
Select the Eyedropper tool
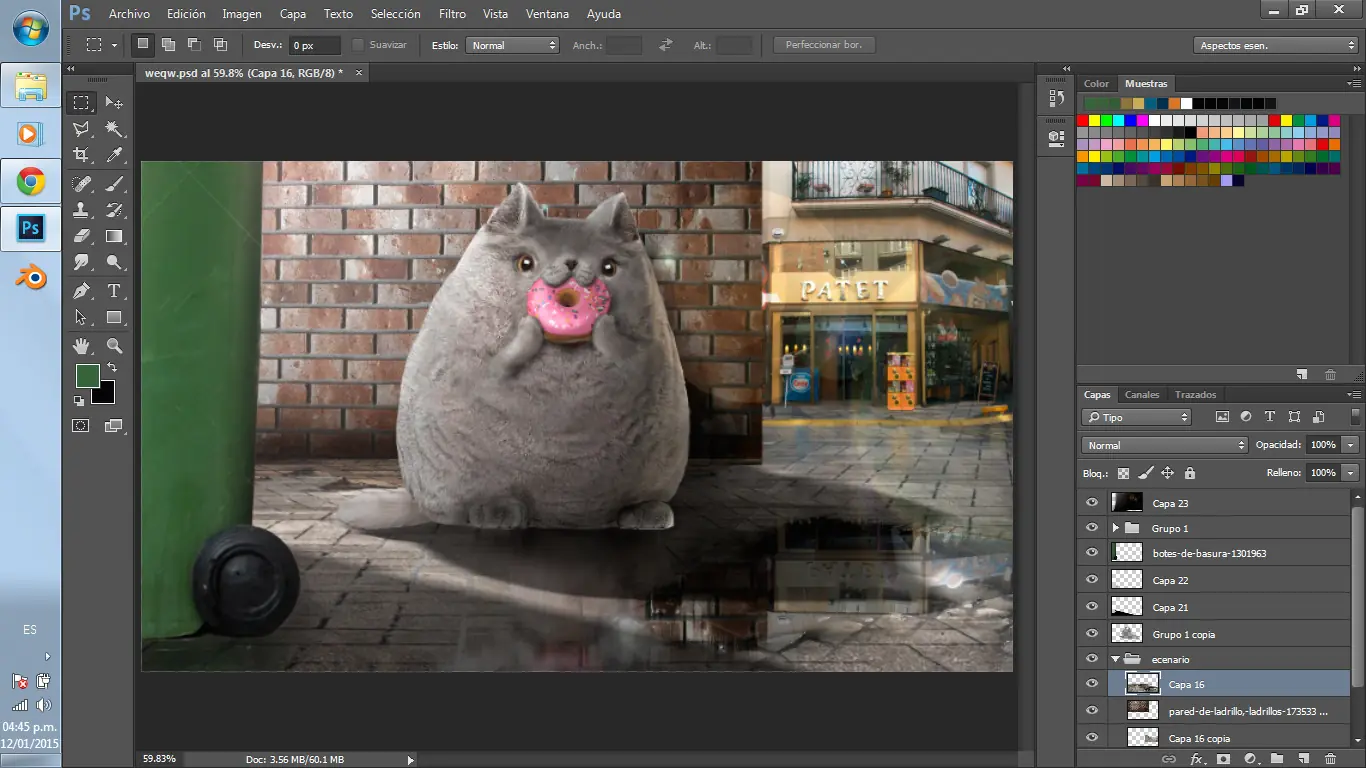tap(114, 155)
